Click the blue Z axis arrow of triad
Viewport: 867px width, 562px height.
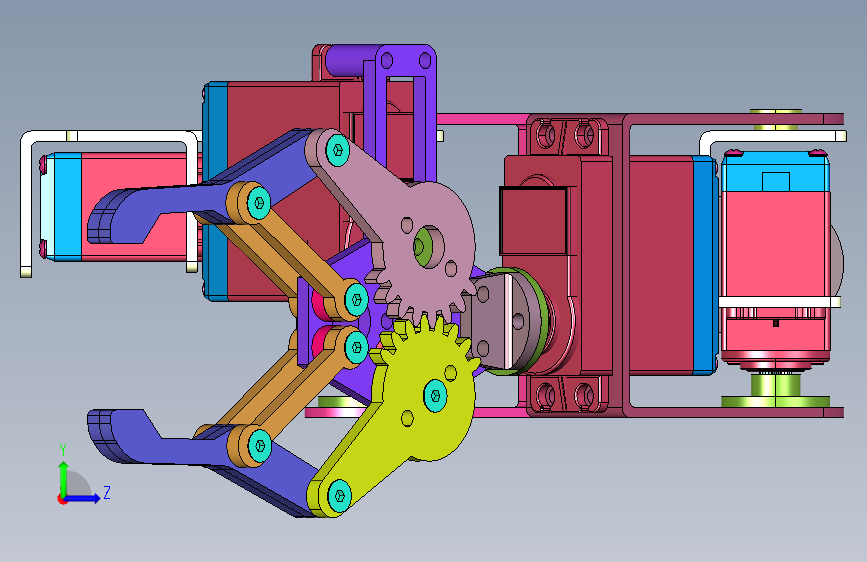(84, 498)
